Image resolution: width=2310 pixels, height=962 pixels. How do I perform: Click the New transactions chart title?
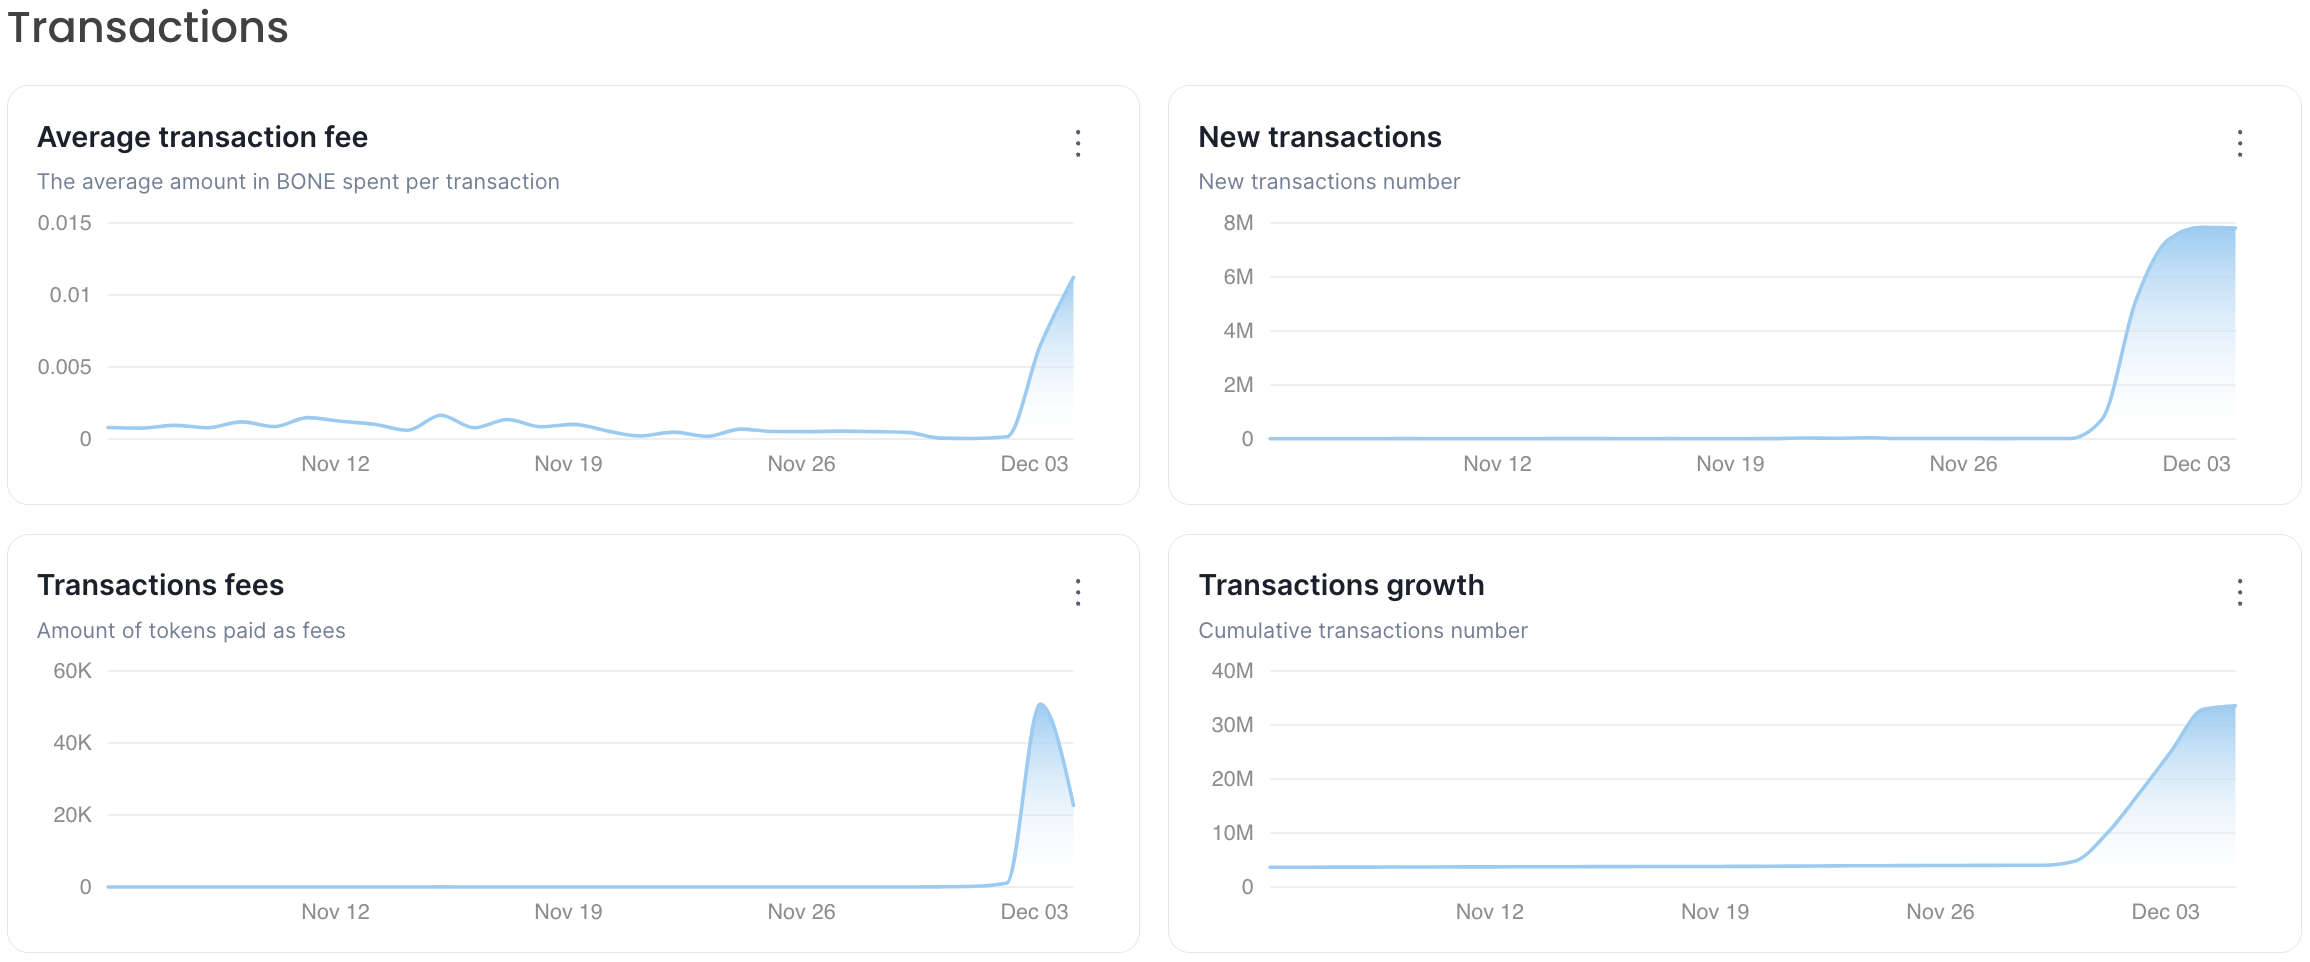coord(1319,137)
